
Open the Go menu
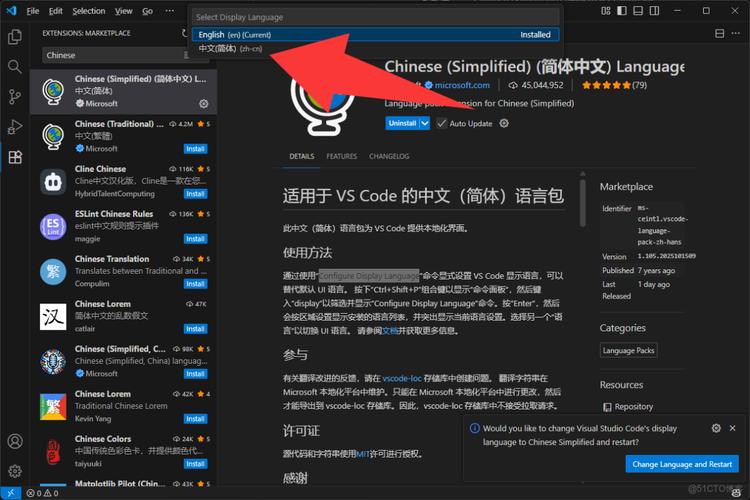click(147, 11)
